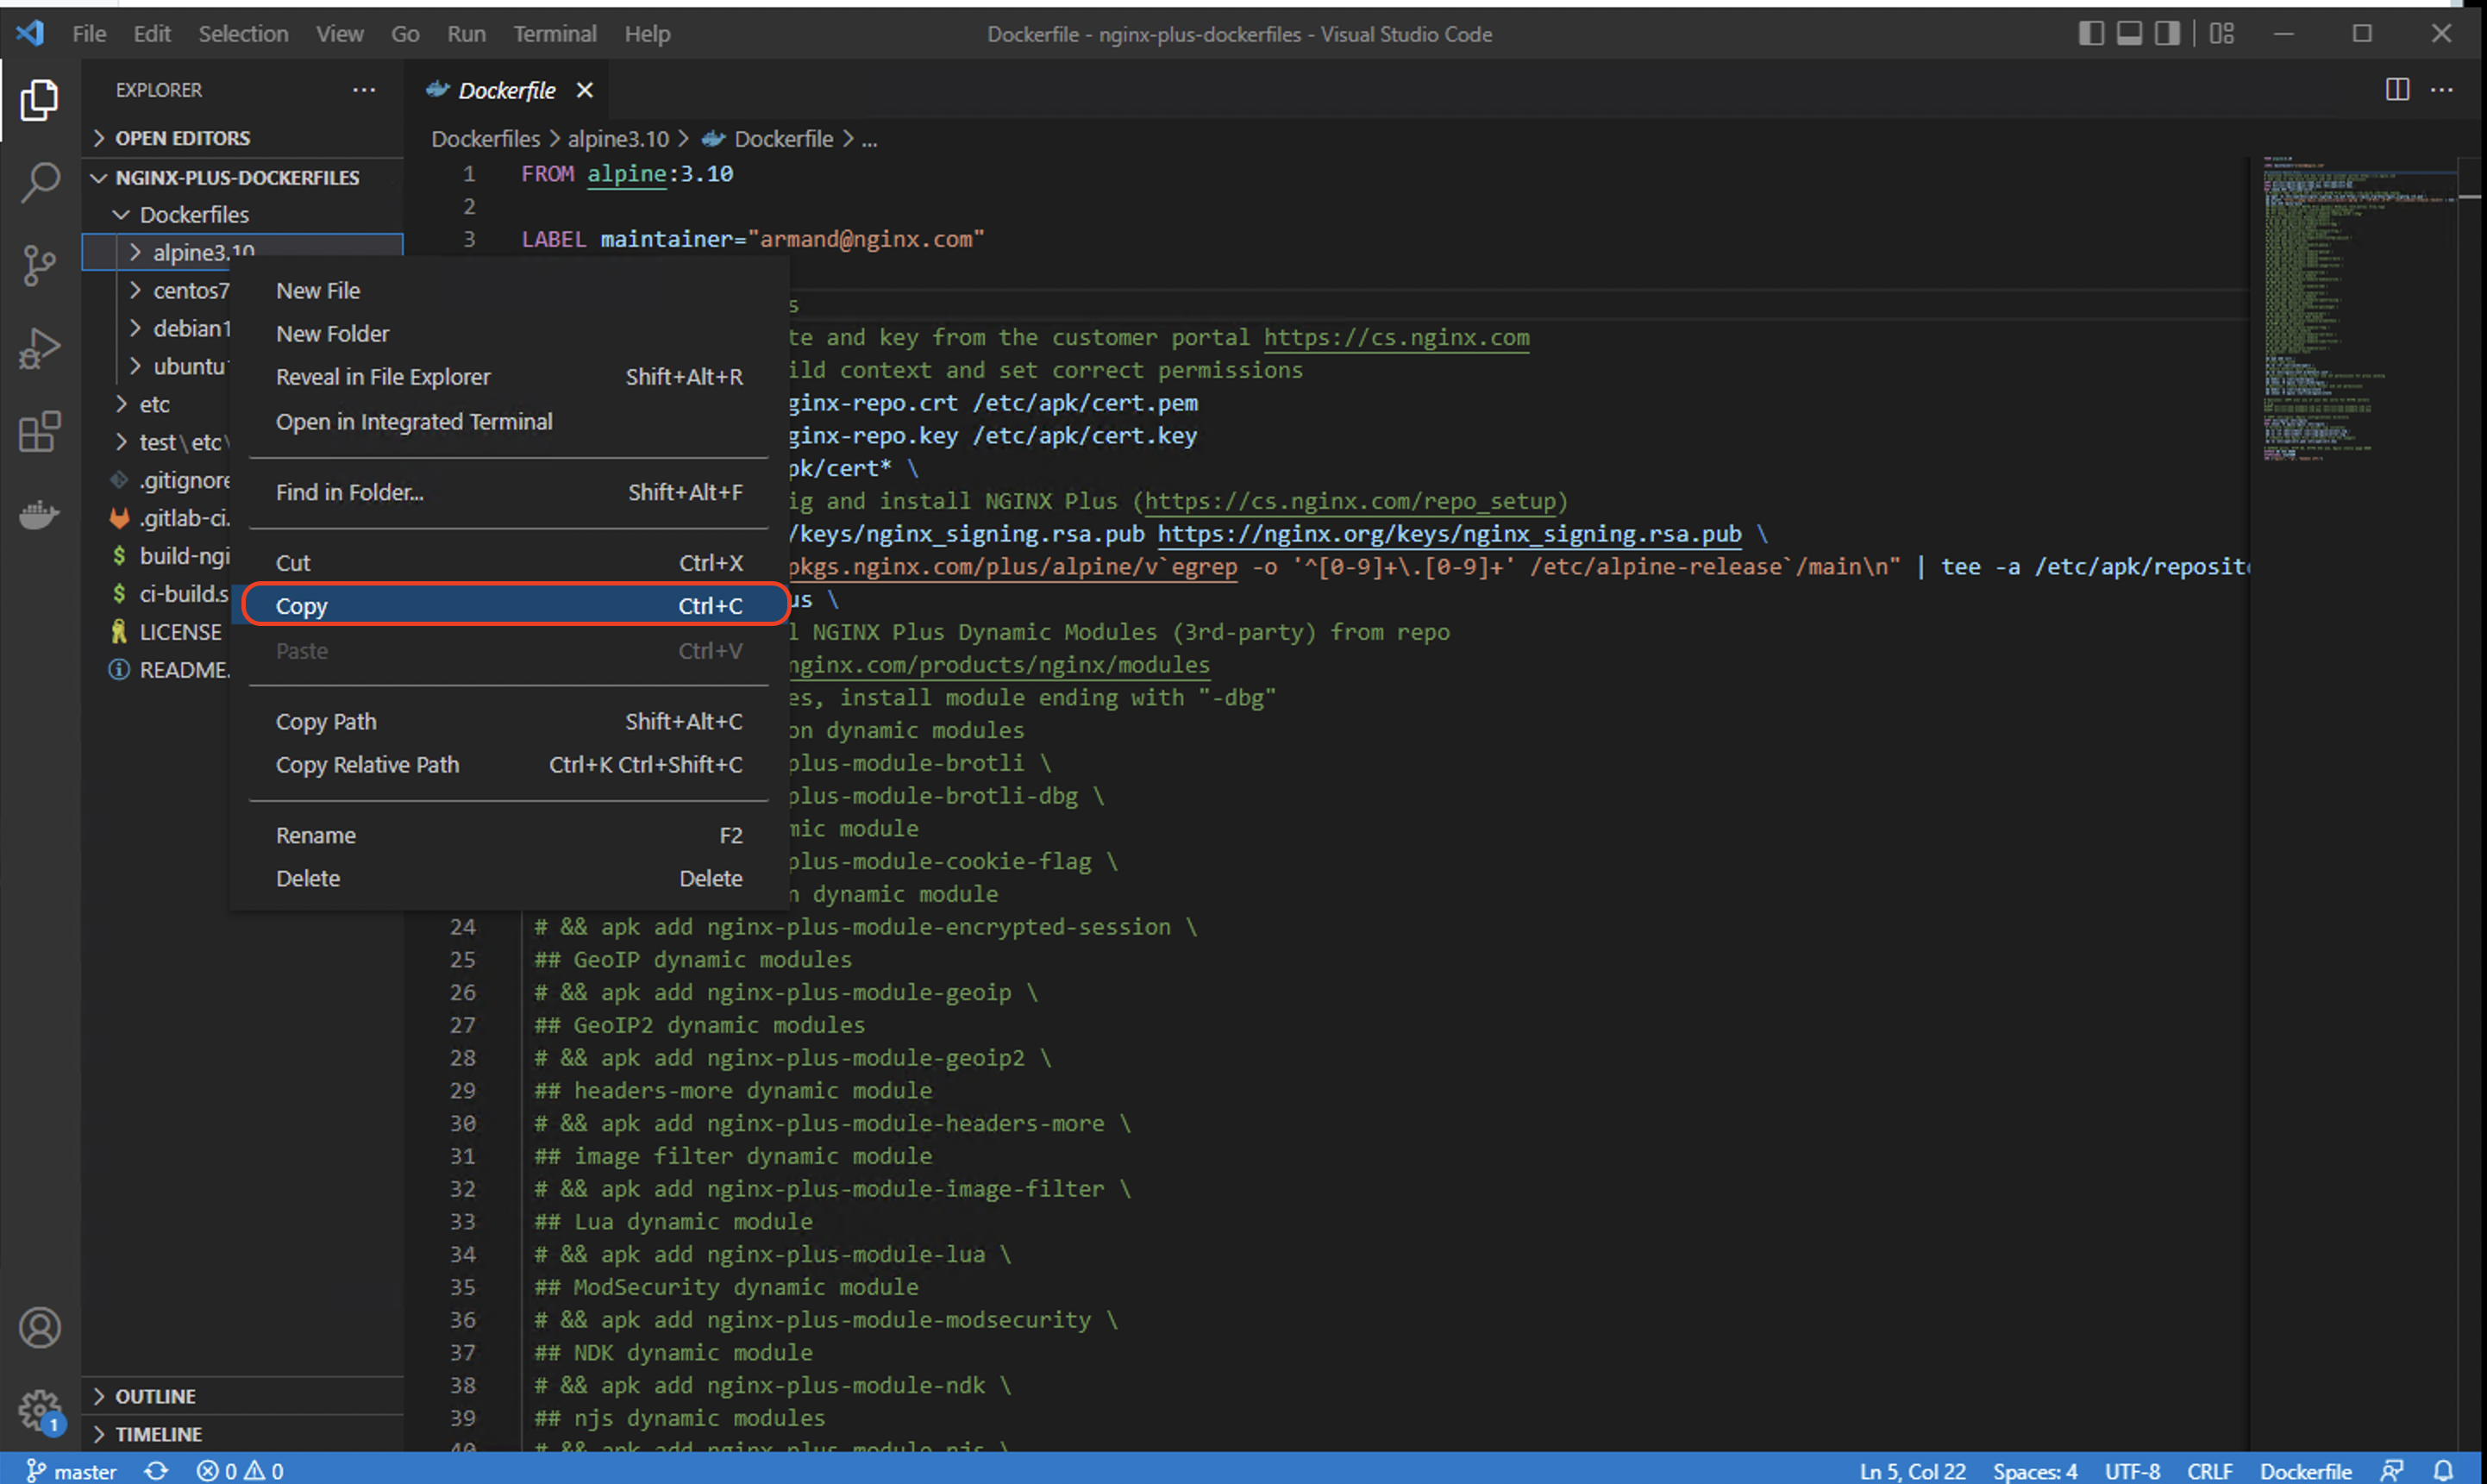Toggle the primary side bar visibility
The width and height of the screenshot is (2487, 1484).
pos(2091,34)
